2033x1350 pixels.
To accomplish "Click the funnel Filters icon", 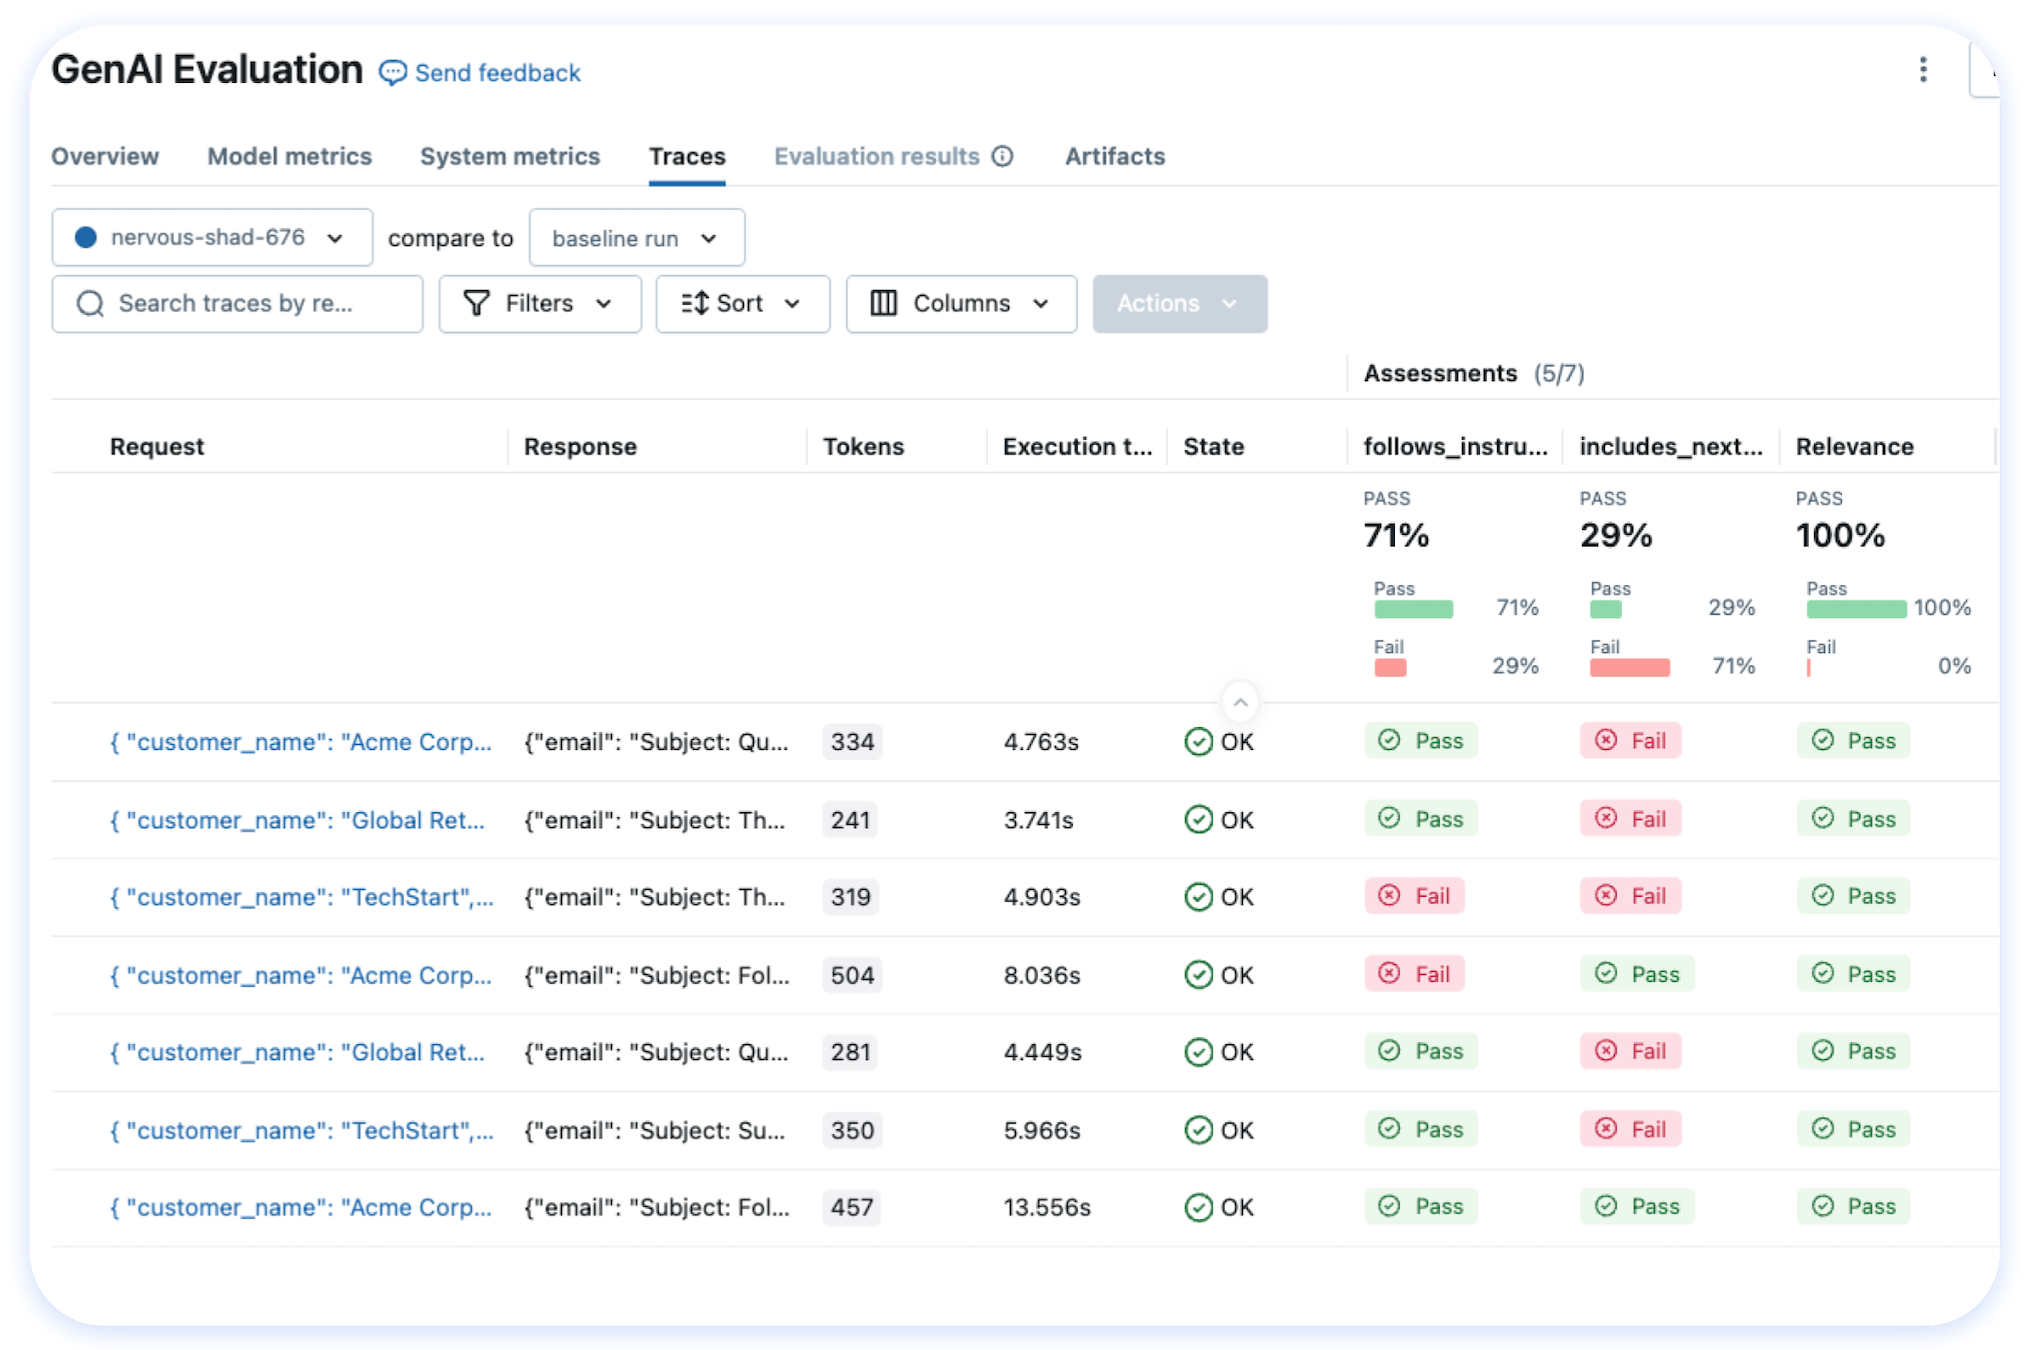I will click(477, 303).
